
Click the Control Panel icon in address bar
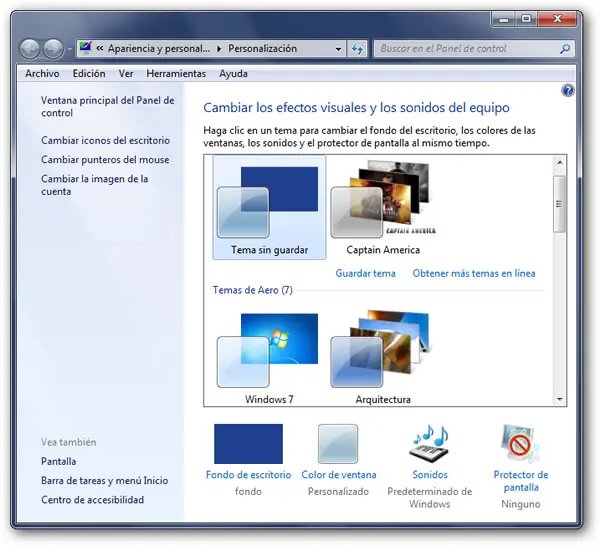(85, 48)
